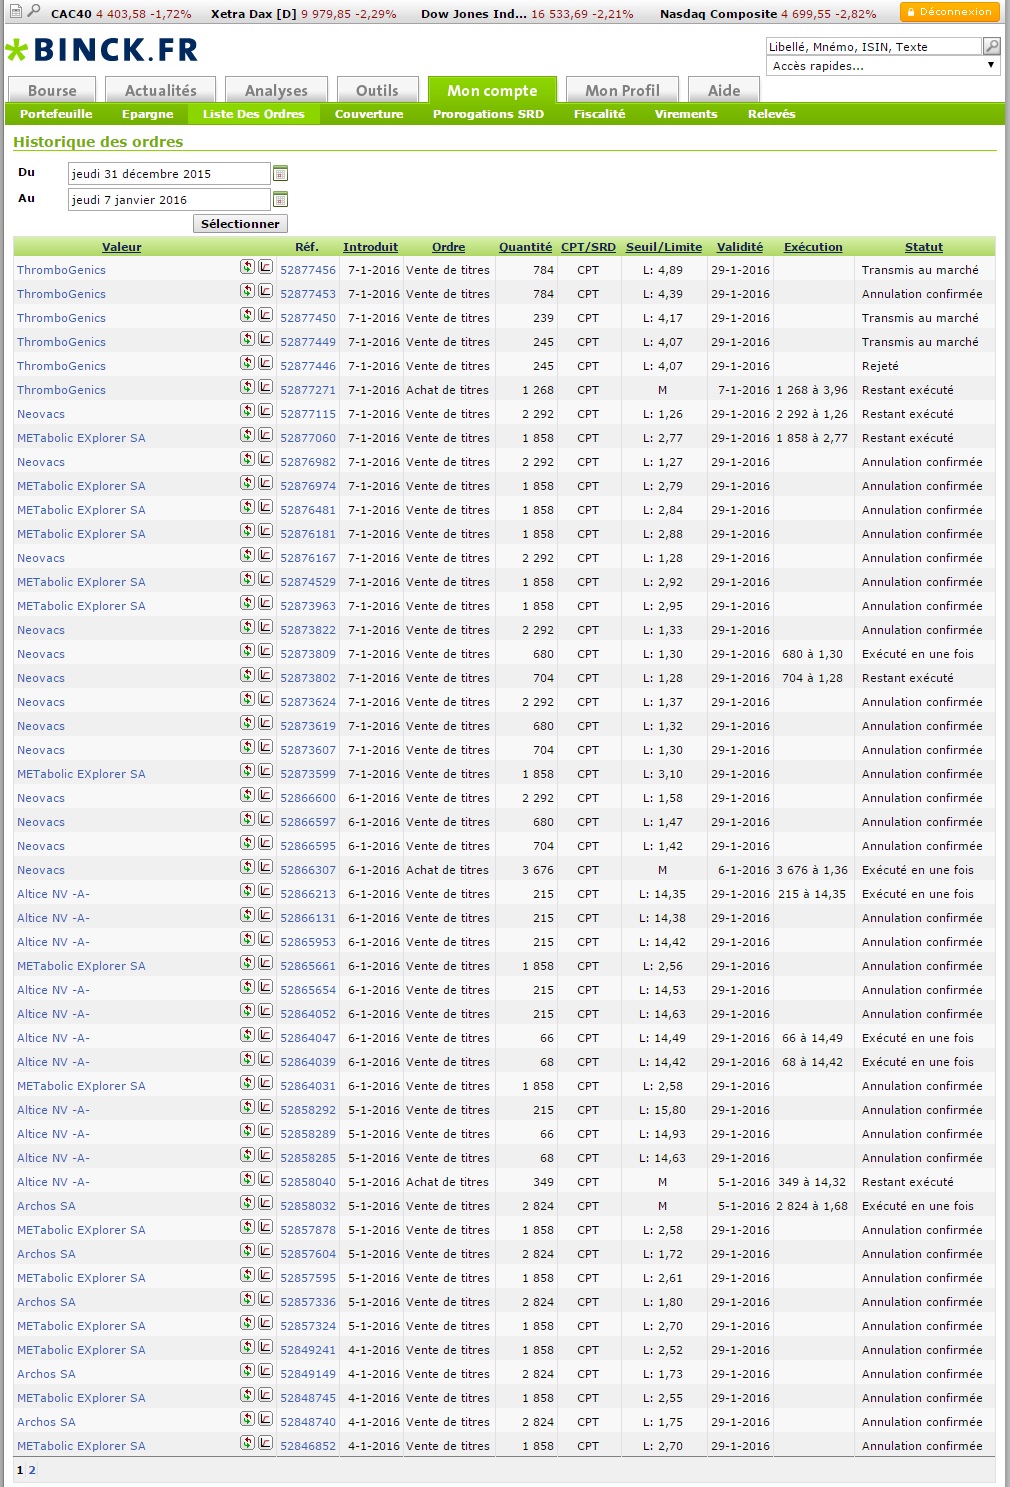Go to page 2 of order history
Screen dimensions: 1010x1487
pyautogui.click(x=32, y=1470)
